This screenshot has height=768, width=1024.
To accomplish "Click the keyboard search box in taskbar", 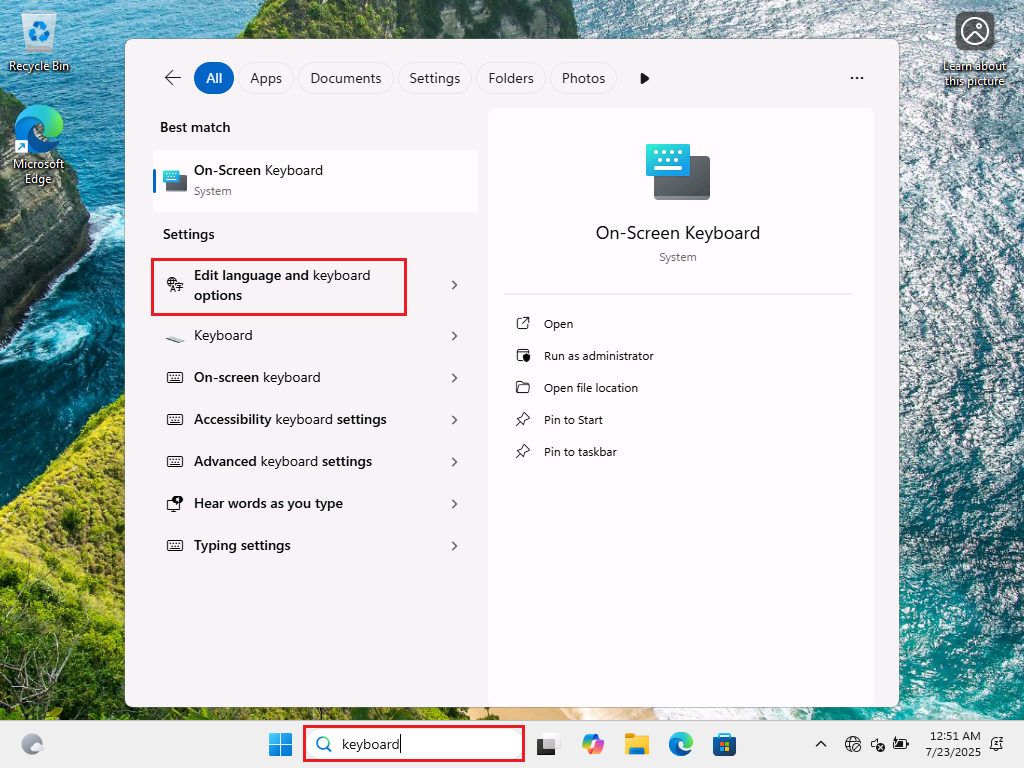I will pyautogui.click(x=414, y=744).
